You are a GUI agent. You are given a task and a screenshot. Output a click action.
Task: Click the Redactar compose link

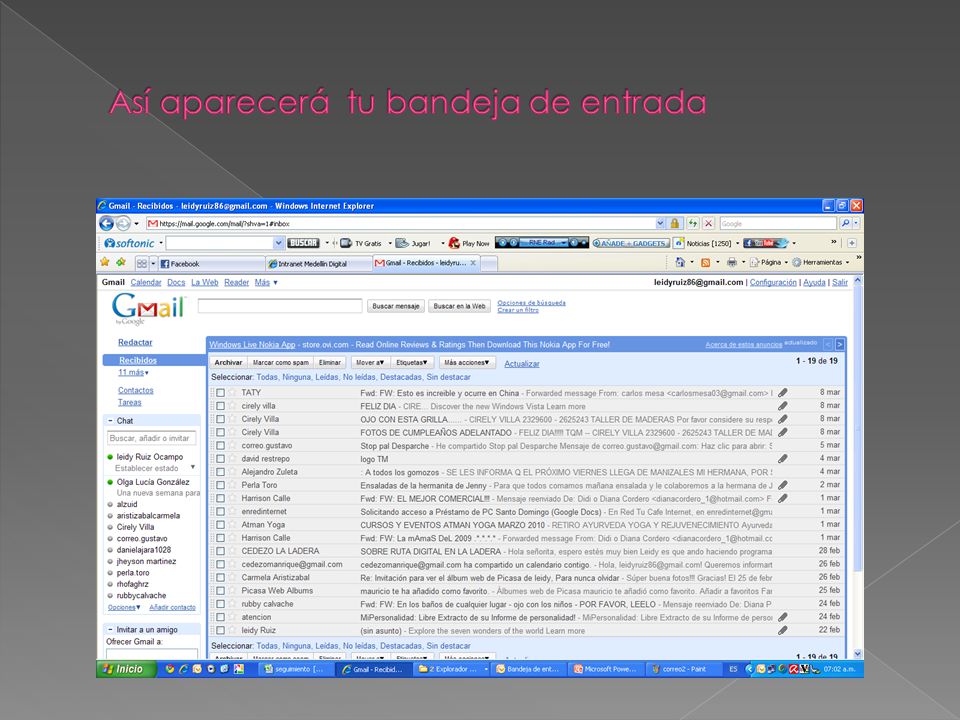(x=135, y=342)
